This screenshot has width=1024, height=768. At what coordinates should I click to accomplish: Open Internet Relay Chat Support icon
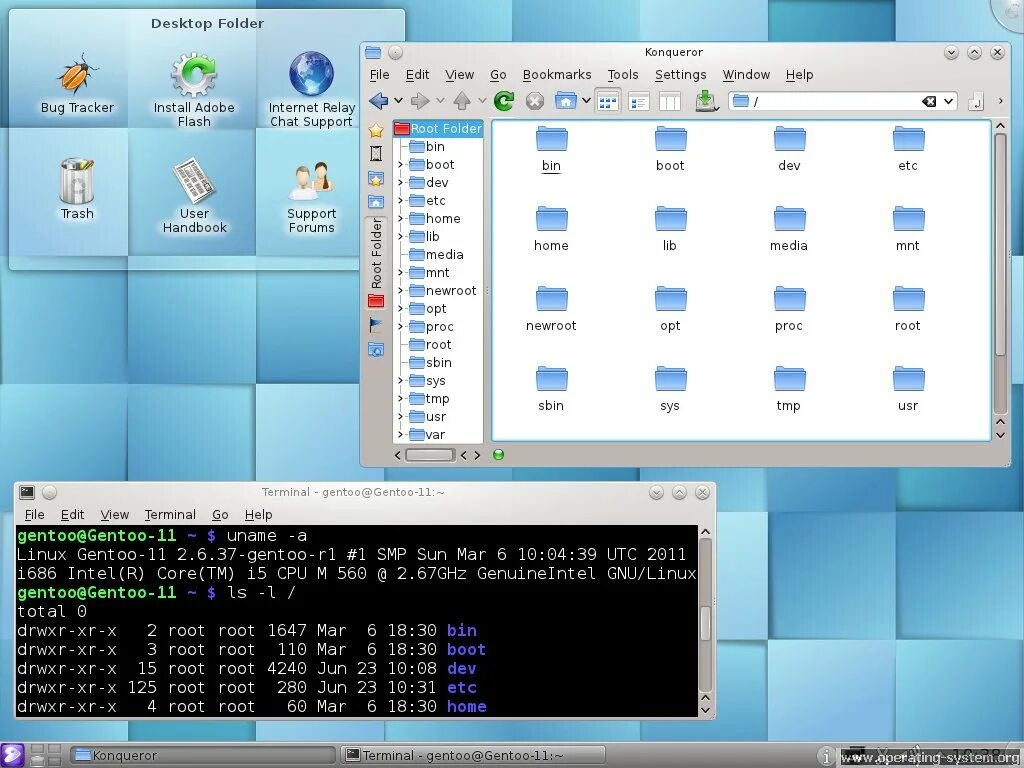tap(312, 90)
